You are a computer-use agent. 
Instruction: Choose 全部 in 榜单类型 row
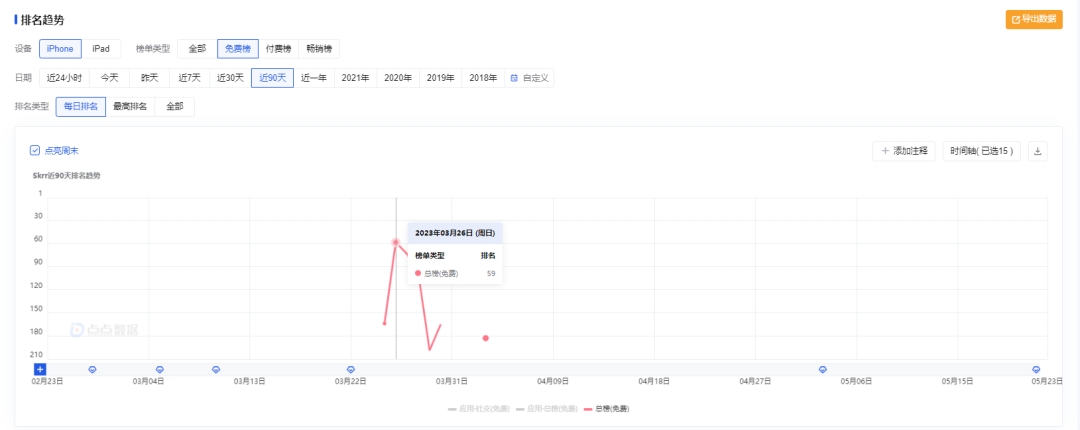197,49
